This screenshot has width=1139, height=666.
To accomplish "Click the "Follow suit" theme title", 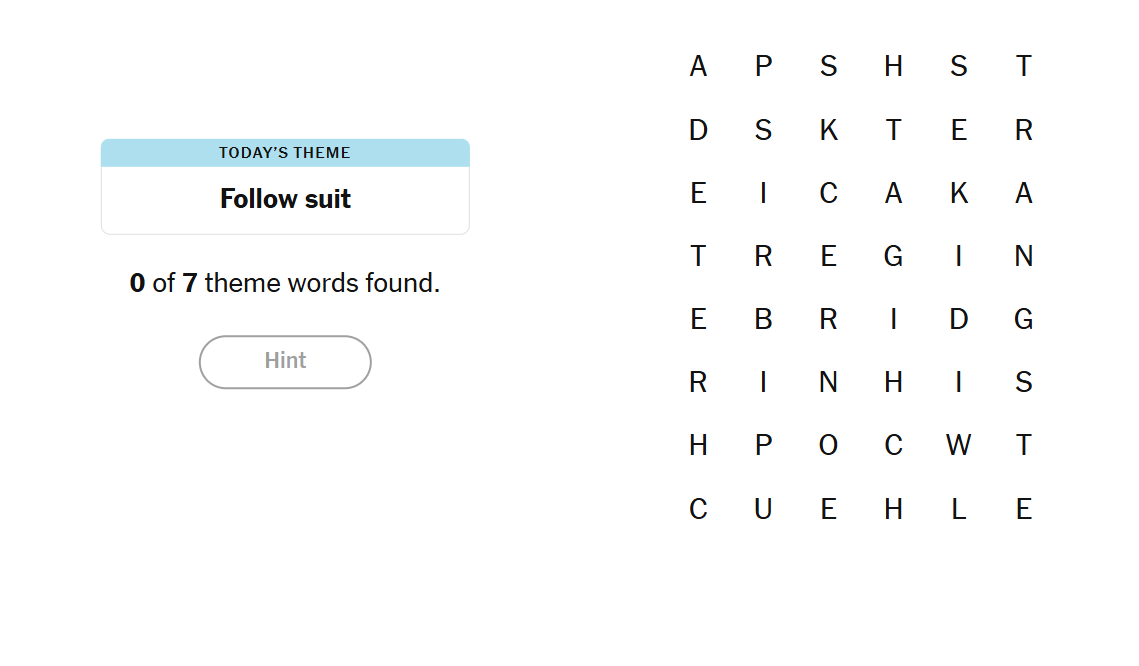I will (285, 199).
